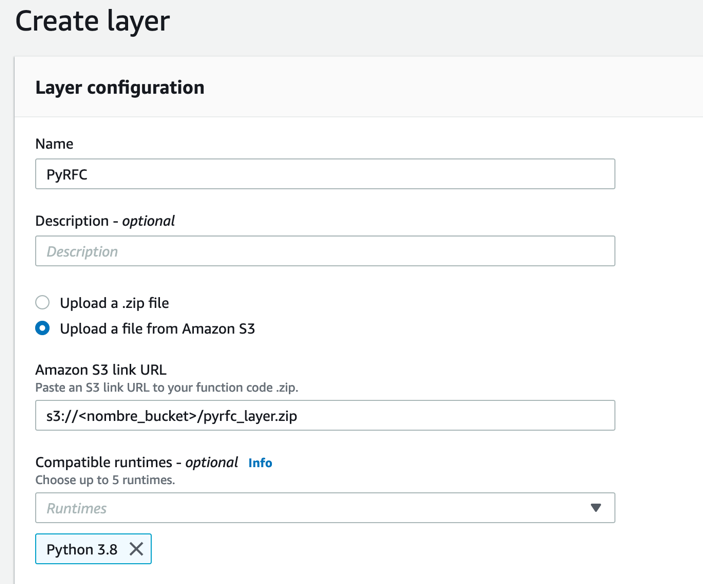The image size is (703, 584).
Task: Focus the Amazon S3 link URL field
Action: tap(325, 415)
